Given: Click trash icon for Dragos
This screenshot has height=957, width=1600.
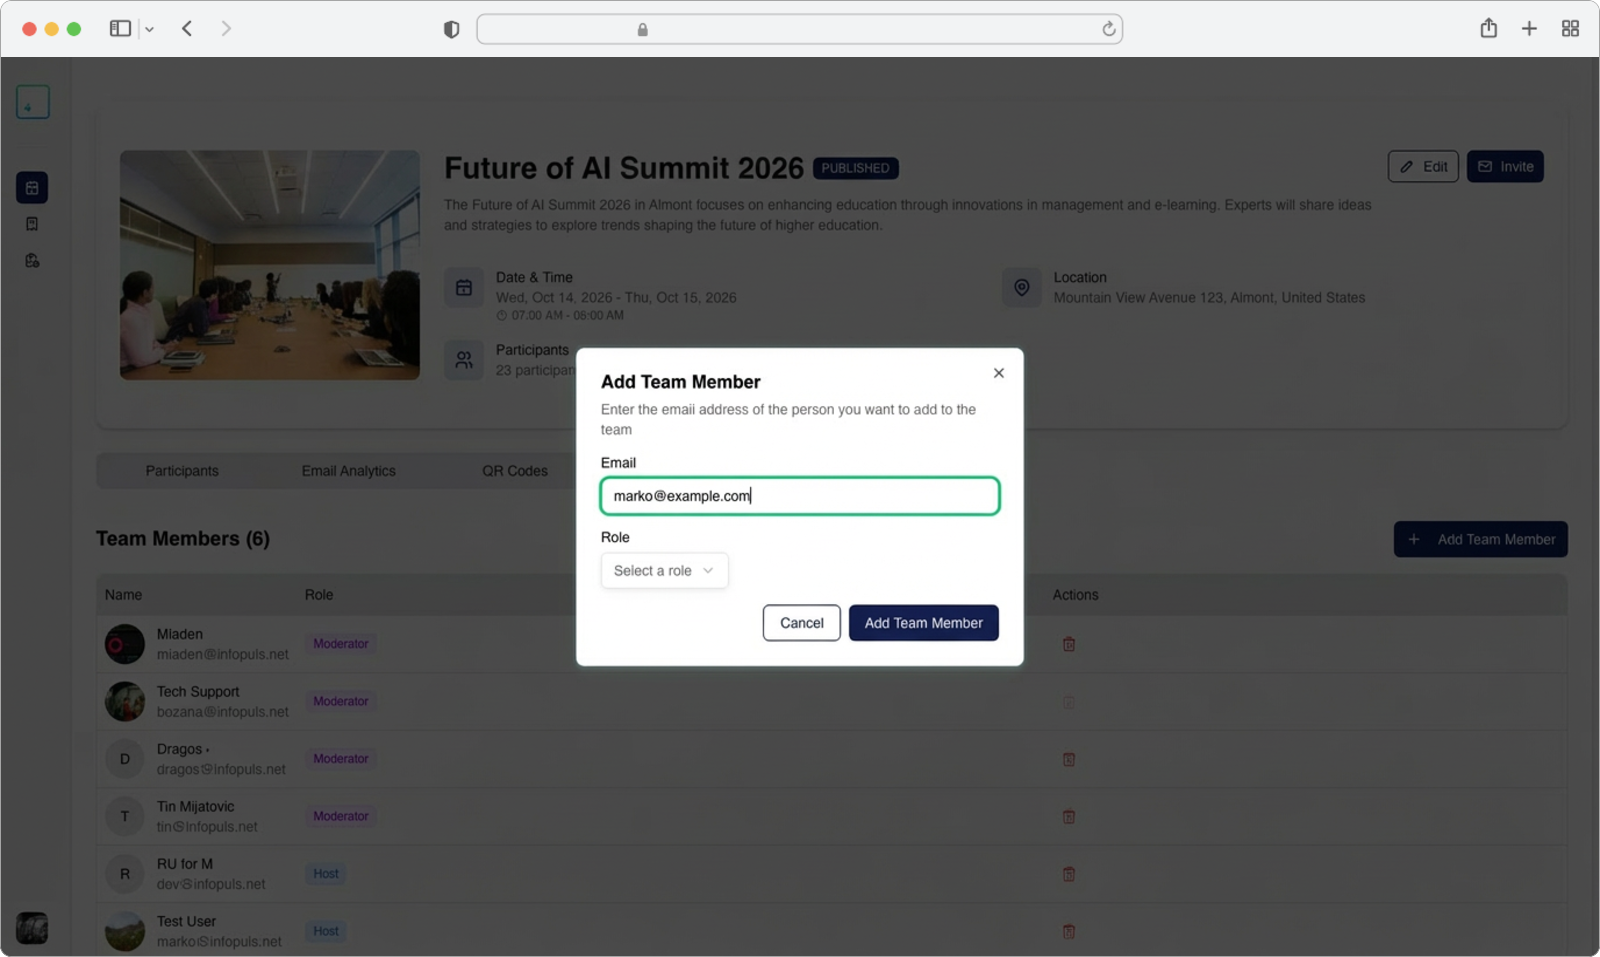Looking at the screenshot, I should [1068, 759].
